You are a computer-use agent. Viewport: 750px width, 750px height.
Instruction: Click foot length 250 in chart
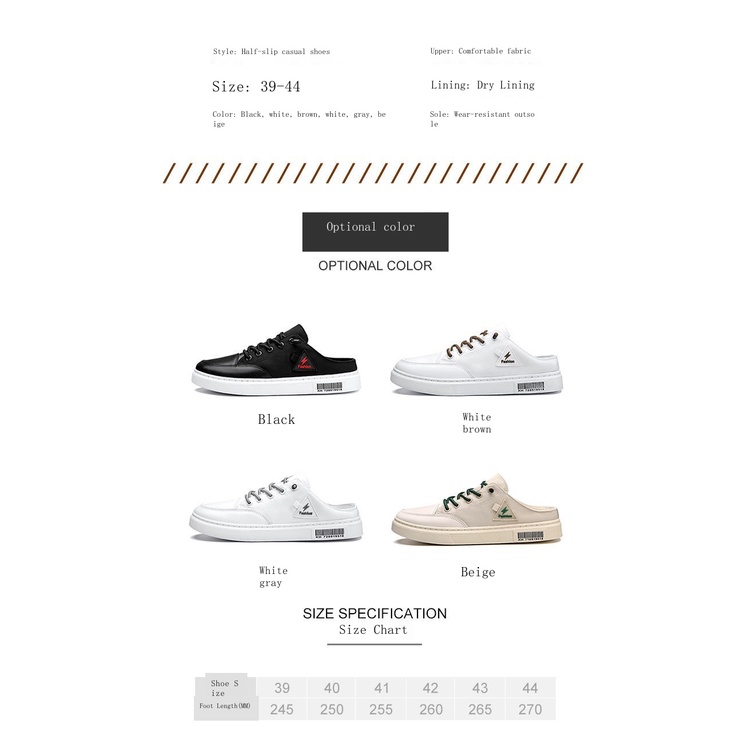331,709
